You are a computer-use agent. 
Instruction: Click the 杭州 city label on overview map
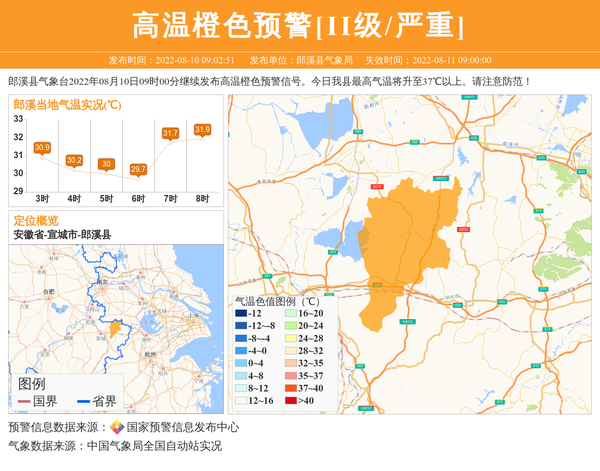coord(150,354)
